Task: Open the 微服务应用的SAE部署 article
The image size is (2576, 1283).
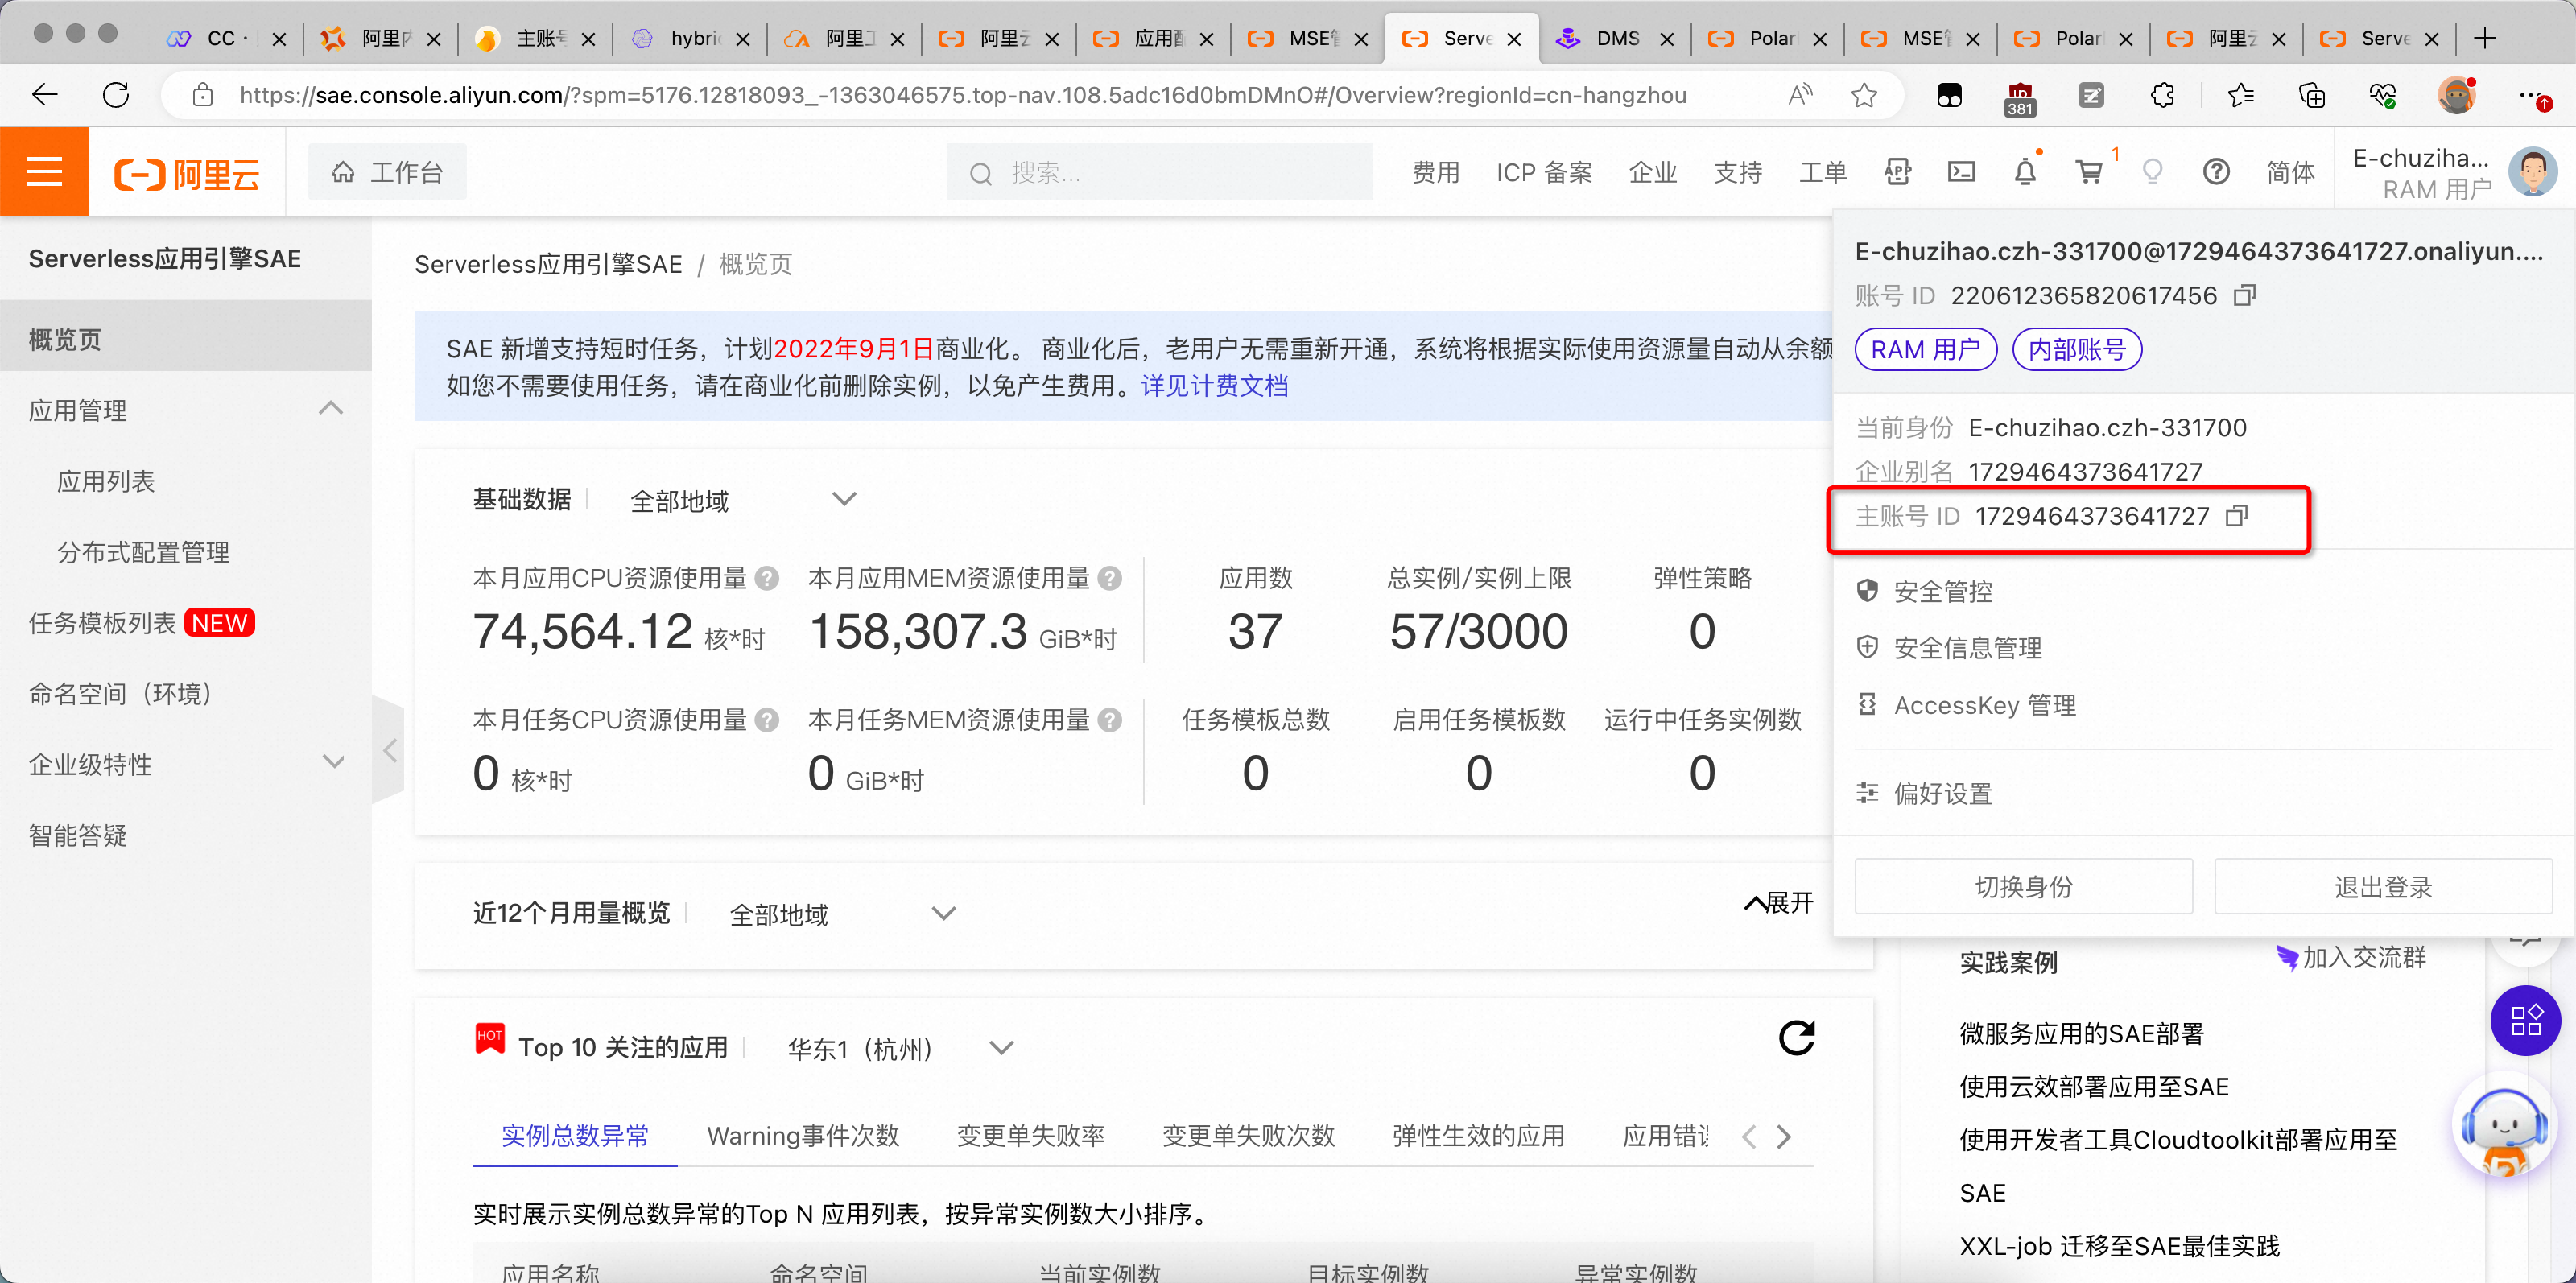Action: (x=2081, y=1034)
